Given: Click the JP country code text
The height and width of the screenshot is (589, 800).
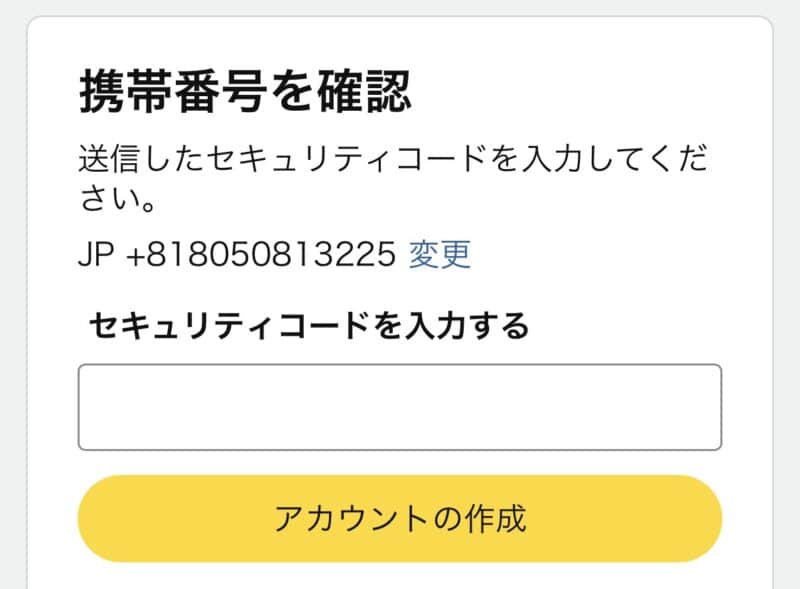Looking at the screenshot, I should [x=97, y=255].
